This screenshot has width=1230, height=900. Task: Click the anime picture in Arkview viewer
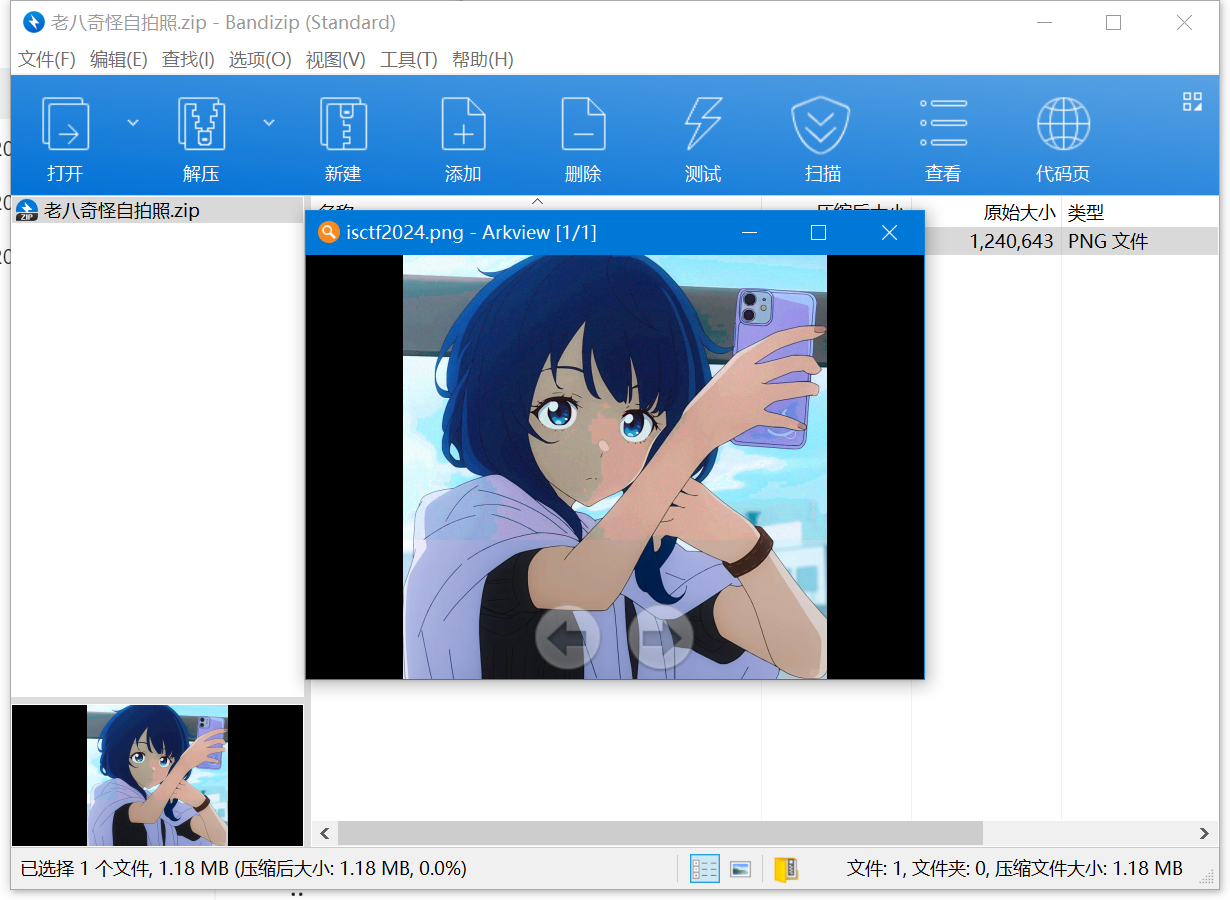click(x=615, y=467)
